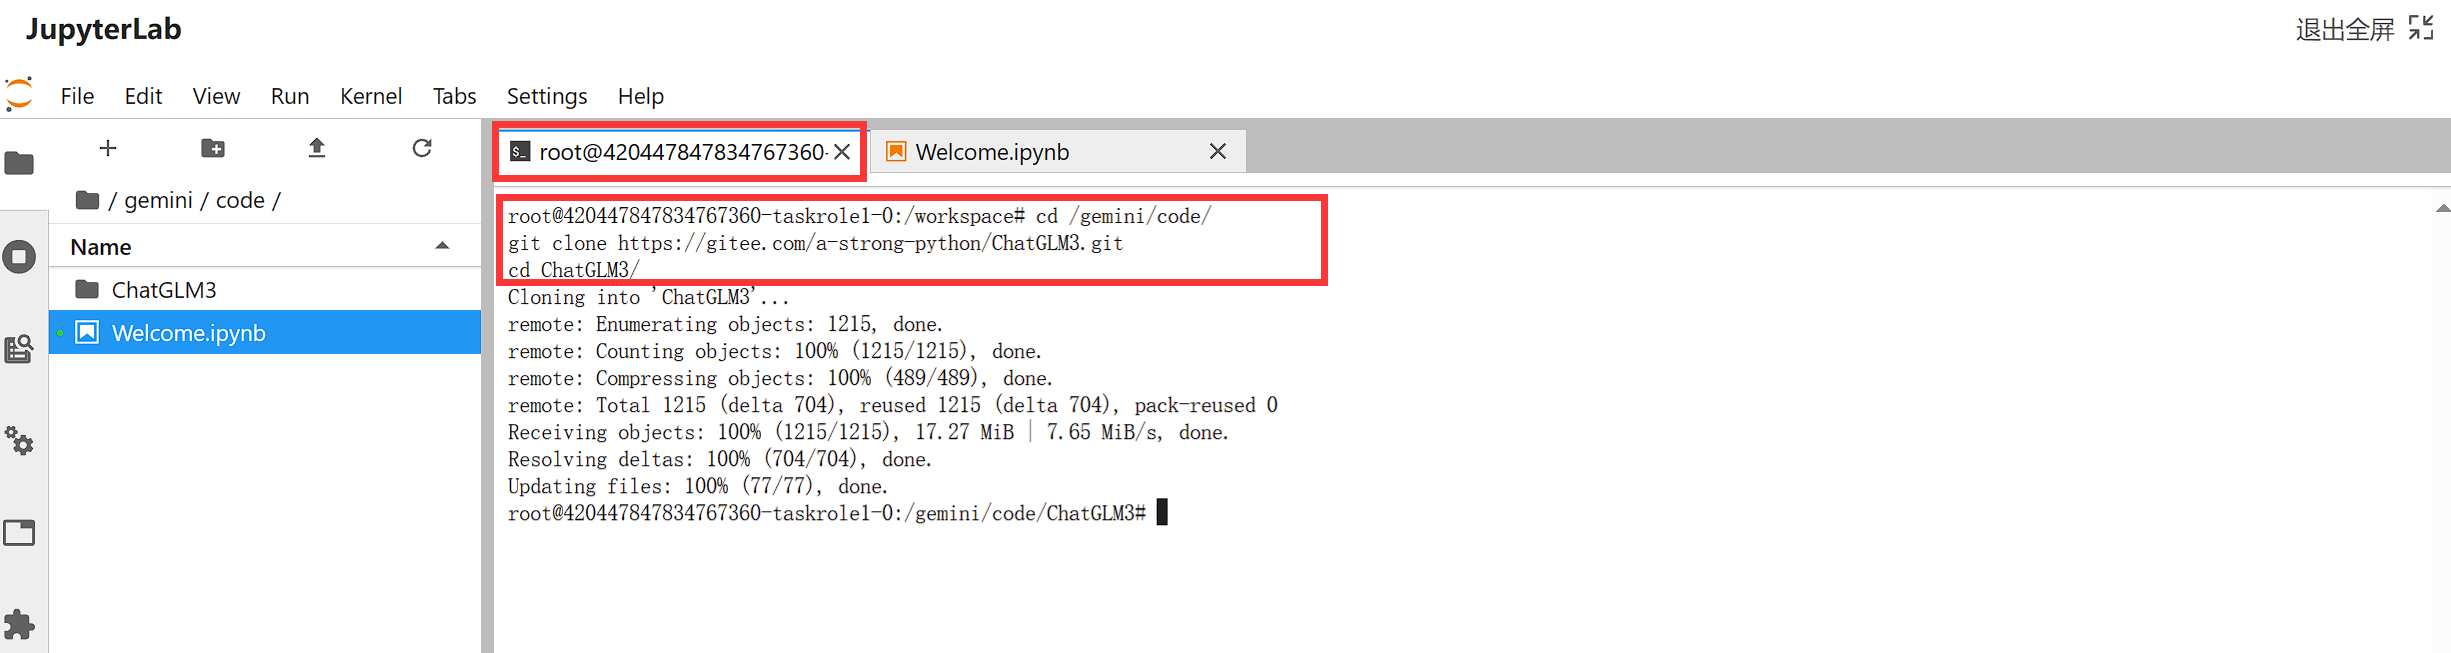Image resolution: width=2451 pixels, height=653 pixels.
Task: Open the Help menu
Action: click(x=641, y=96)
